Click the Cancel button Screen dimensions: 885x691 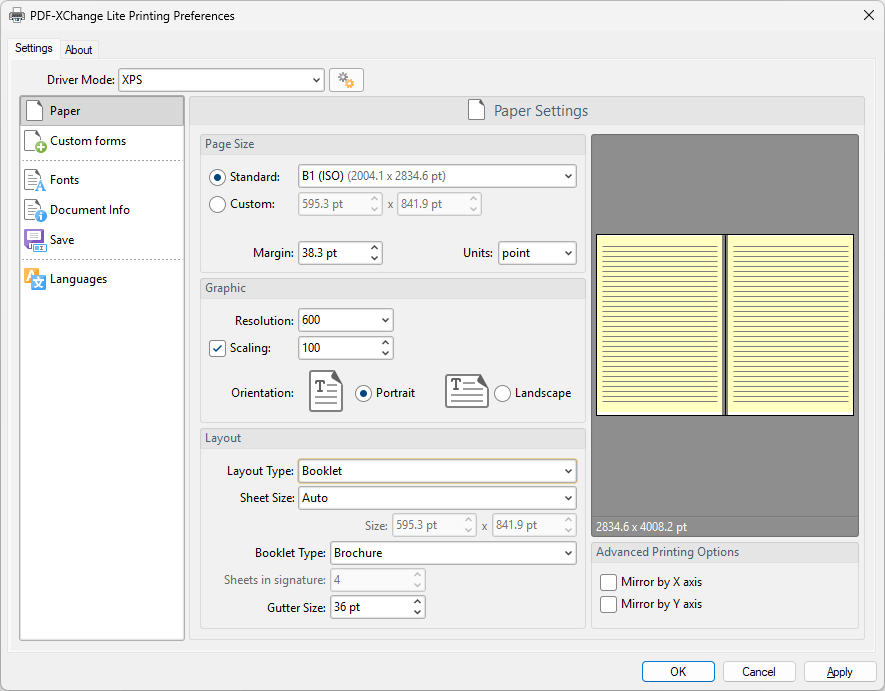[759, 672]
